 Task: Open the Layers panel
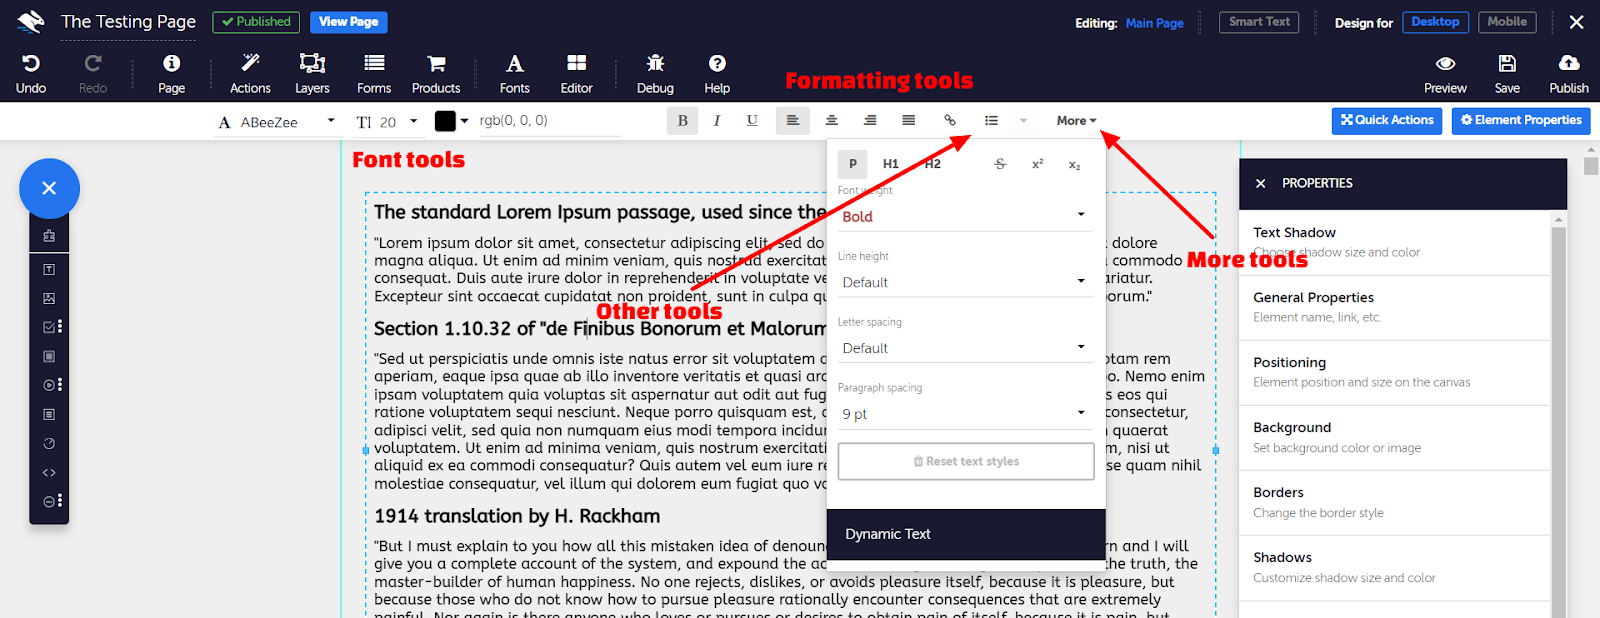tap(312, 64)
